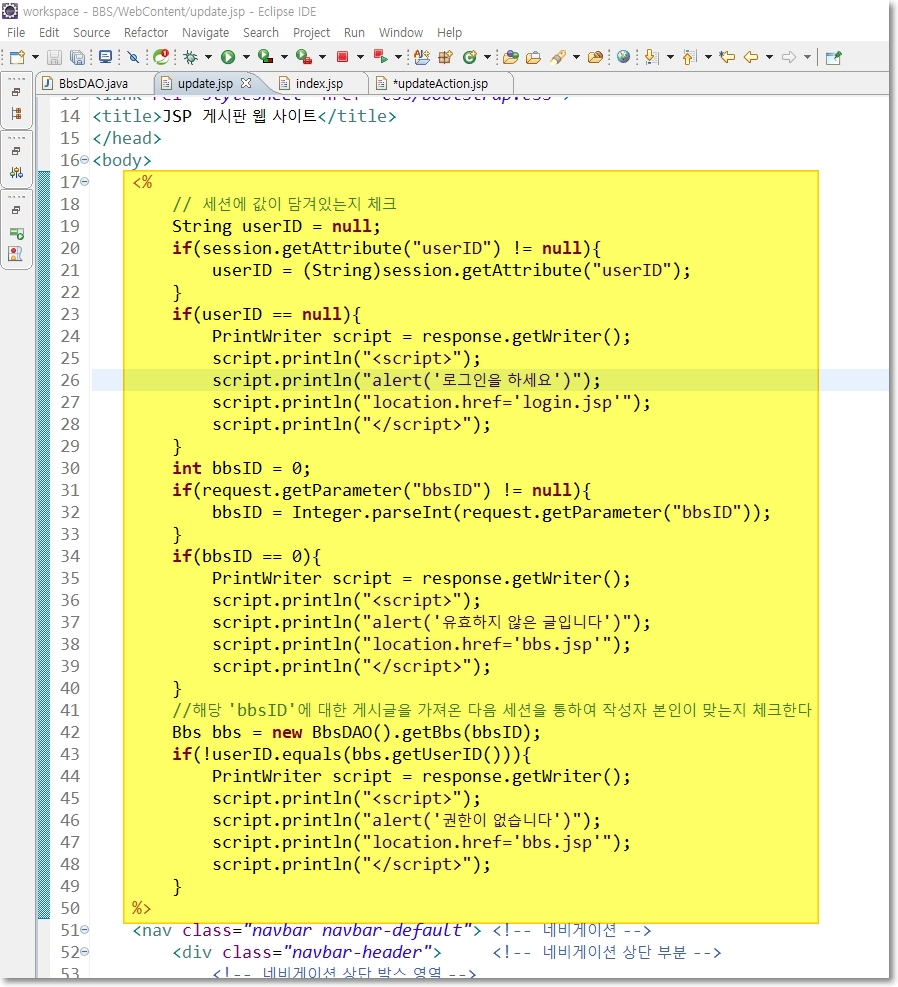Restore the top minimized sidebar view stack
The height and width of the screenshot is (987, 898).
(16, 92)
